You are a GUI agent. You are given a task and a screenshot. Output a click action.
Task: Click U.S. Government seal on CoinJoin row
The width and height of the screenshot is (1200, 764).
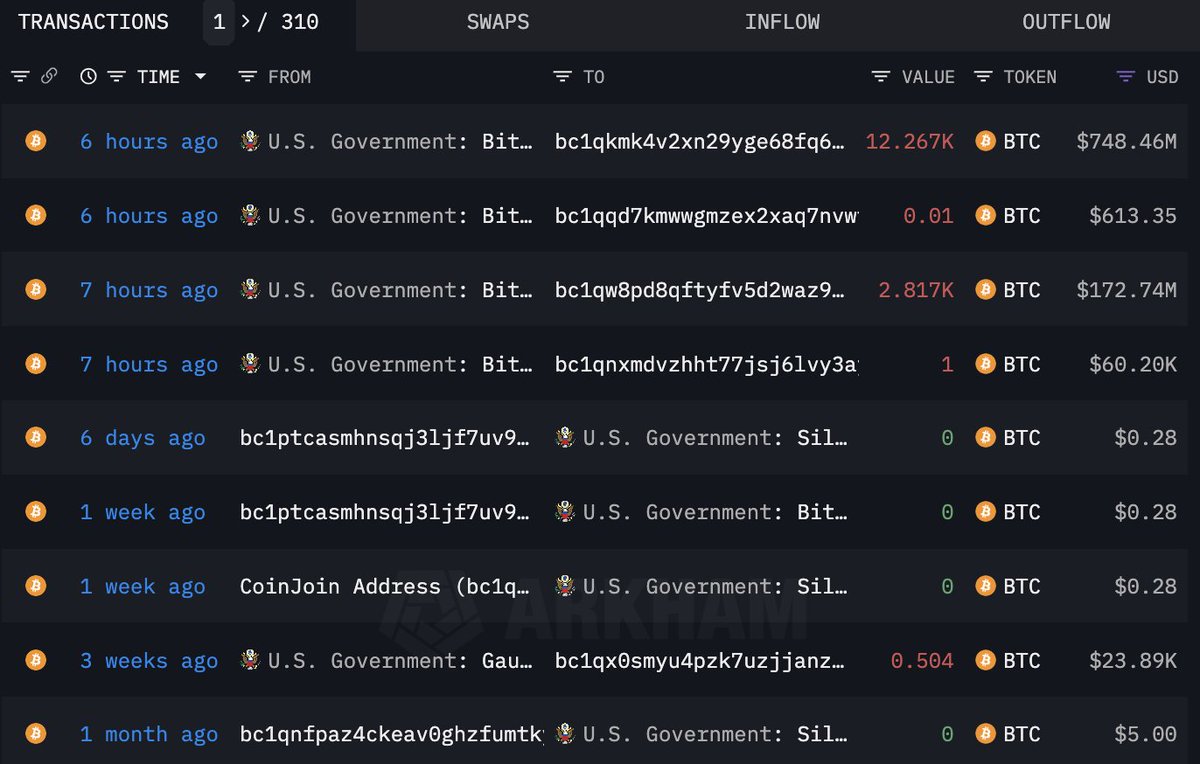(566, 586)
